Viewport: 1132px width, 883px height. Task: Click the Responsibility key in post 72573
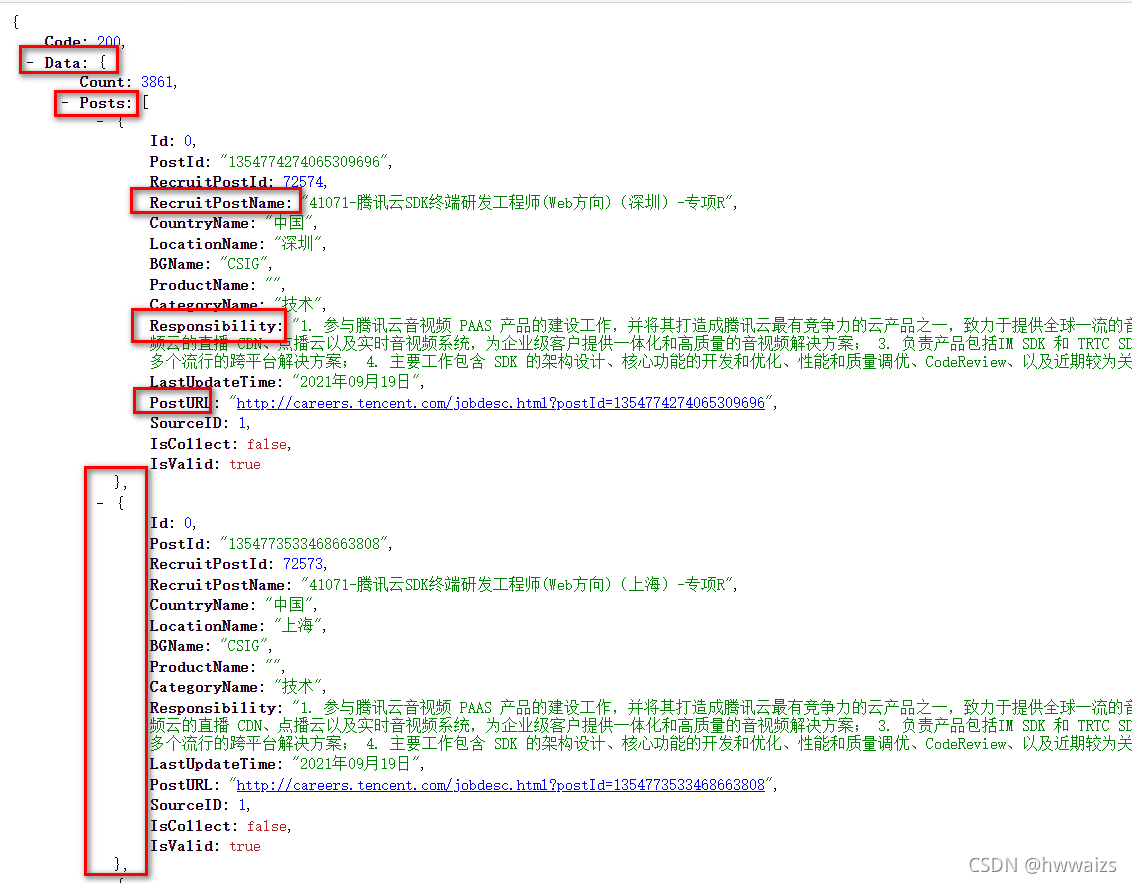point(214,708)
